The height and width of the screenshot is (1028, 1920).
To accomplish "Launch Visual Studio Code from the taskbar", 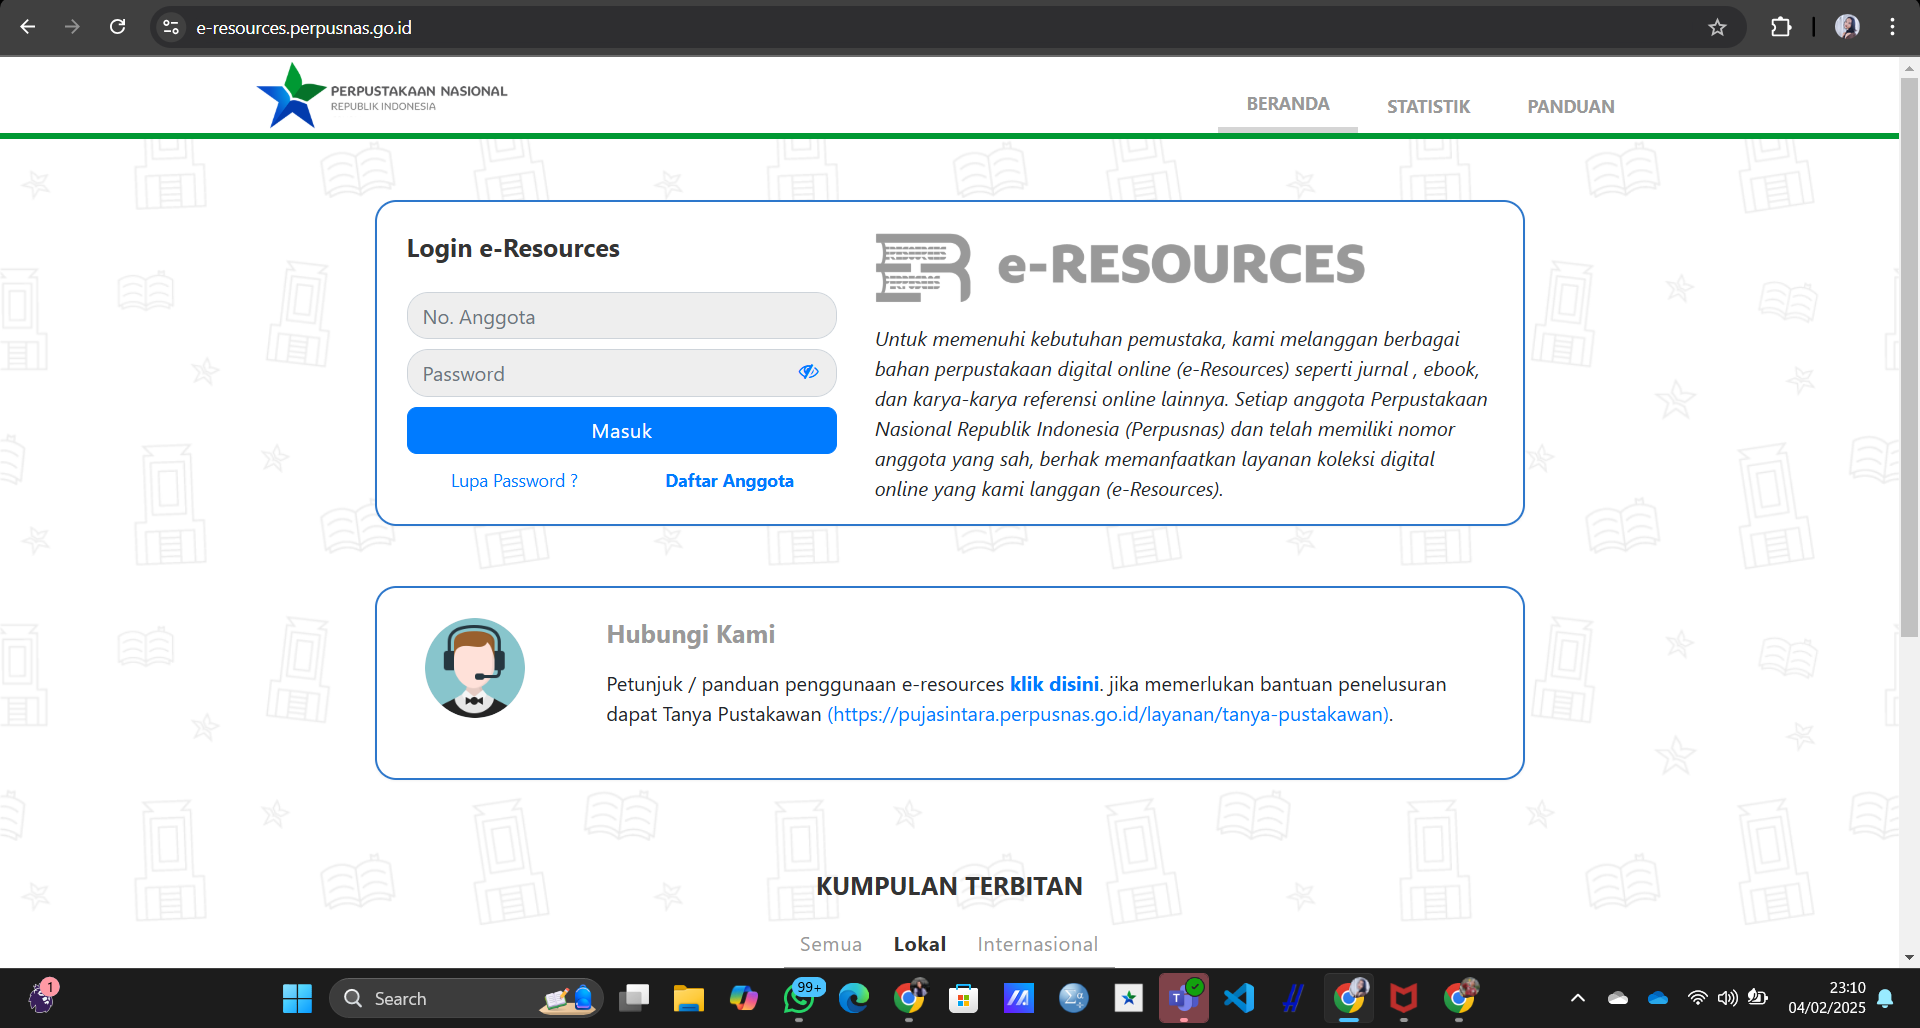I will pyautogui.click(x=1239, y=997).
